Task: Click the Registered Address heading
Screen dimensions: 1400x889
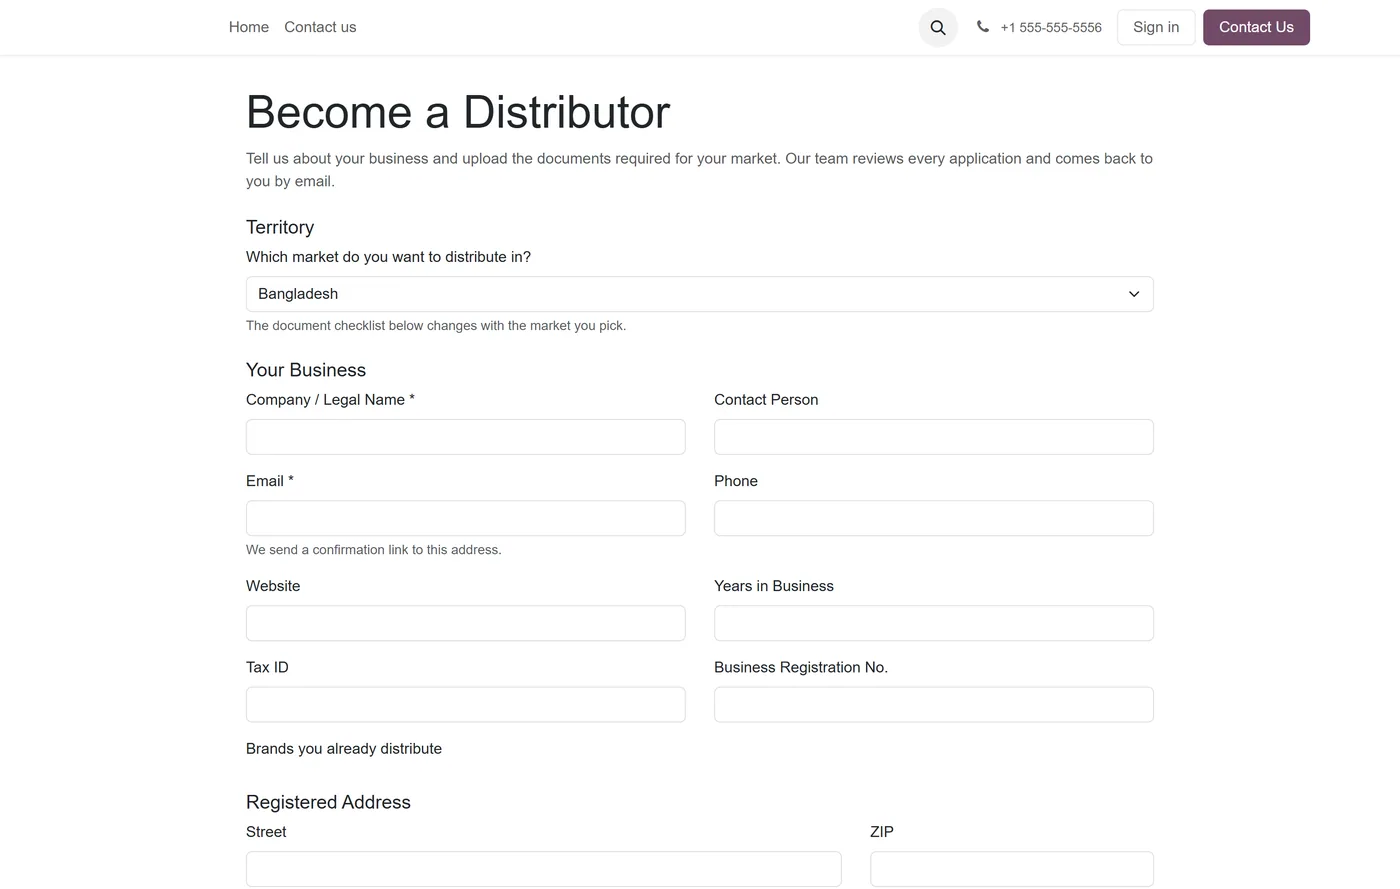Action: click(328, 802)
